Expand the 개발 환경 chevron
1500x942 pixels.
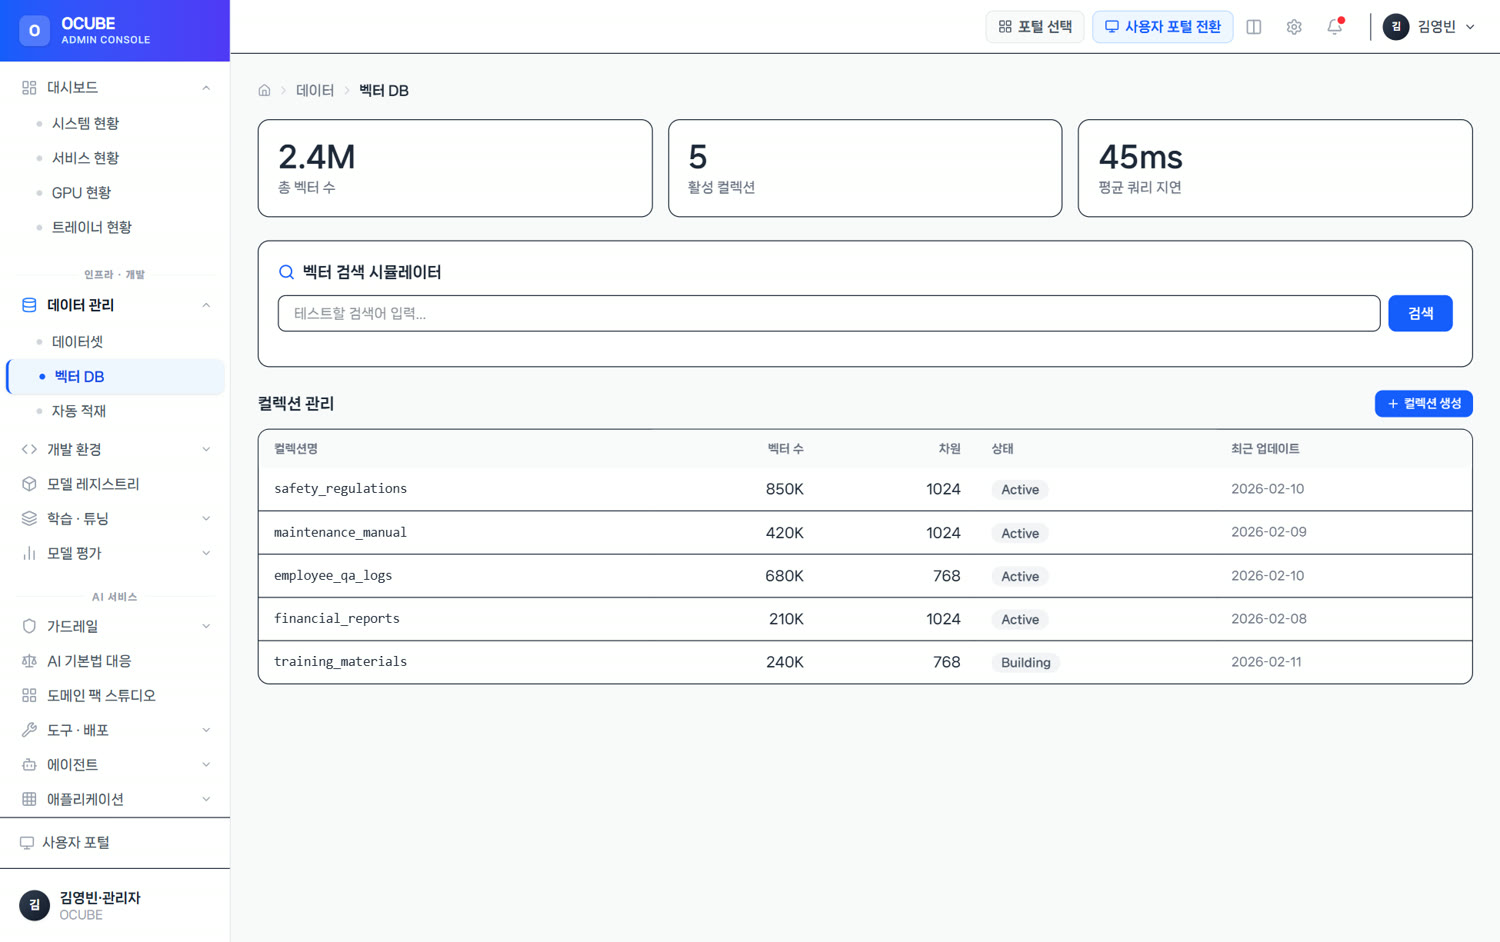point(206,450)
